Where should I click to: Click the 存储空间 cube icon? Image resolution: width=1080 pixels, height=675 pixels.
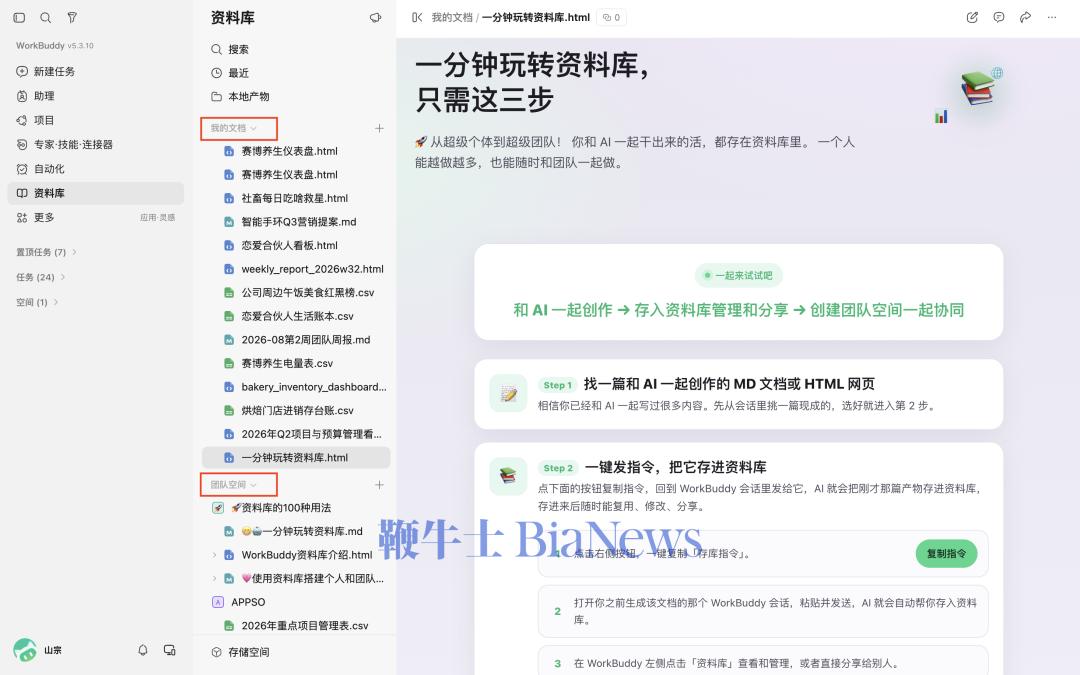pyautogui.click(x=216, y=652)
